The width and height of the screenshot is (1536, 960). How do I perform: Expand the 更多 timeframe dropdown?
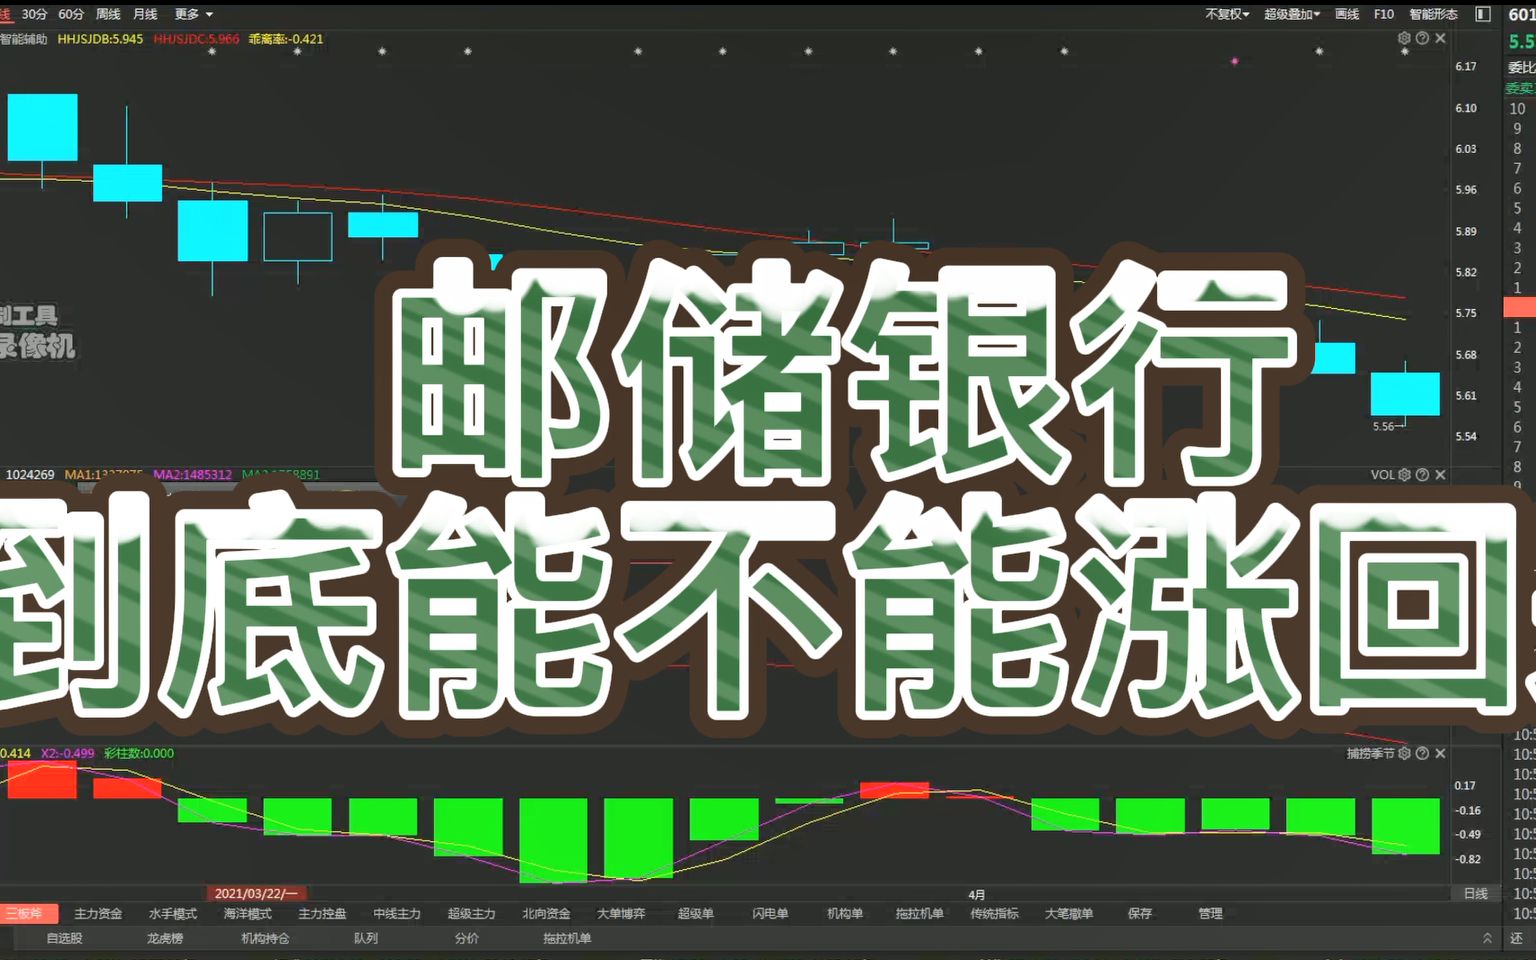pos(193,14)
